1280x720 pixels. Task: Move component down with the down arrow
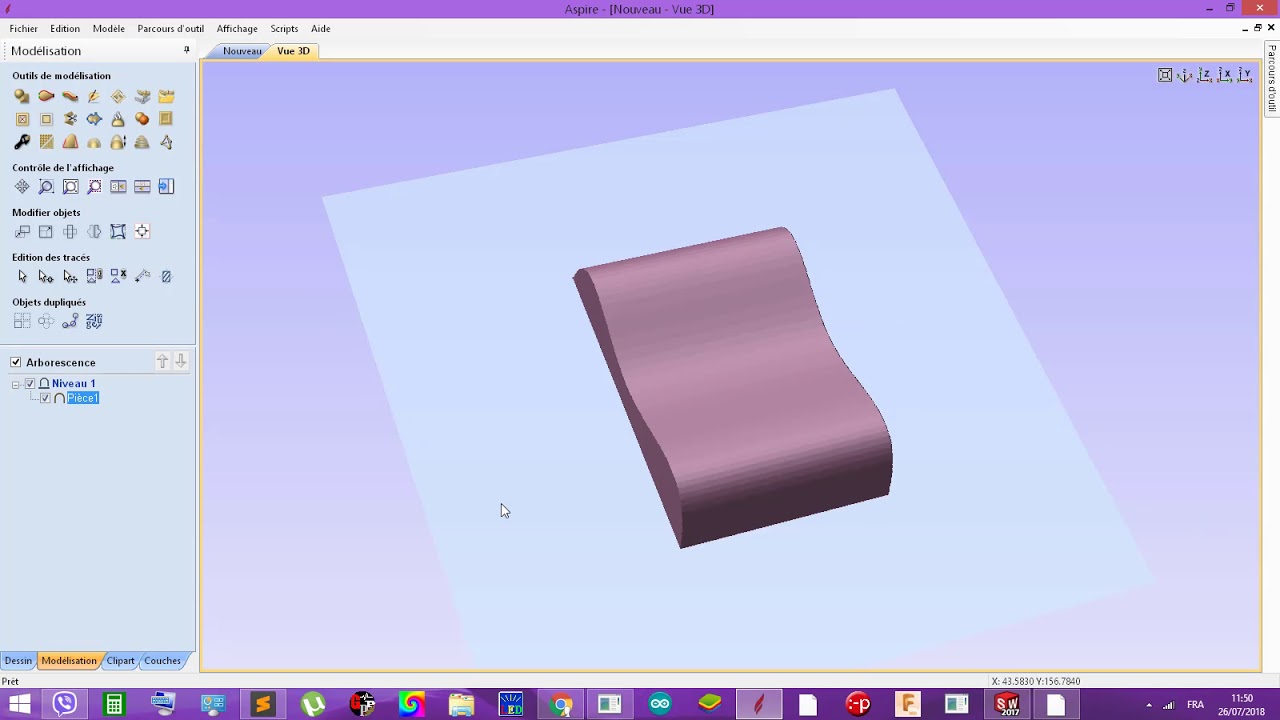[181, 362]
